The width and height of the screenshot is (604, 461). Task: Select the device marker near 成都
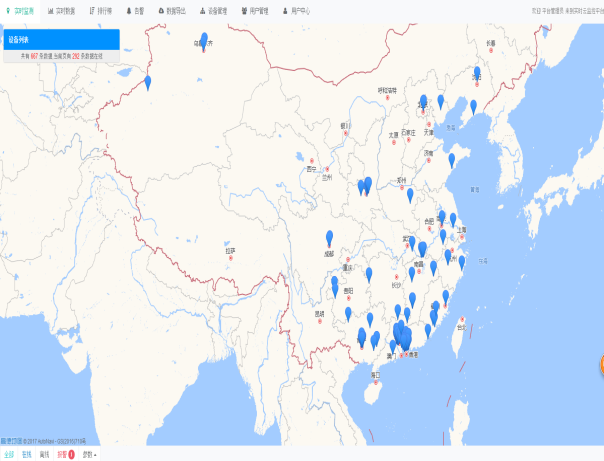pos(330,238)
